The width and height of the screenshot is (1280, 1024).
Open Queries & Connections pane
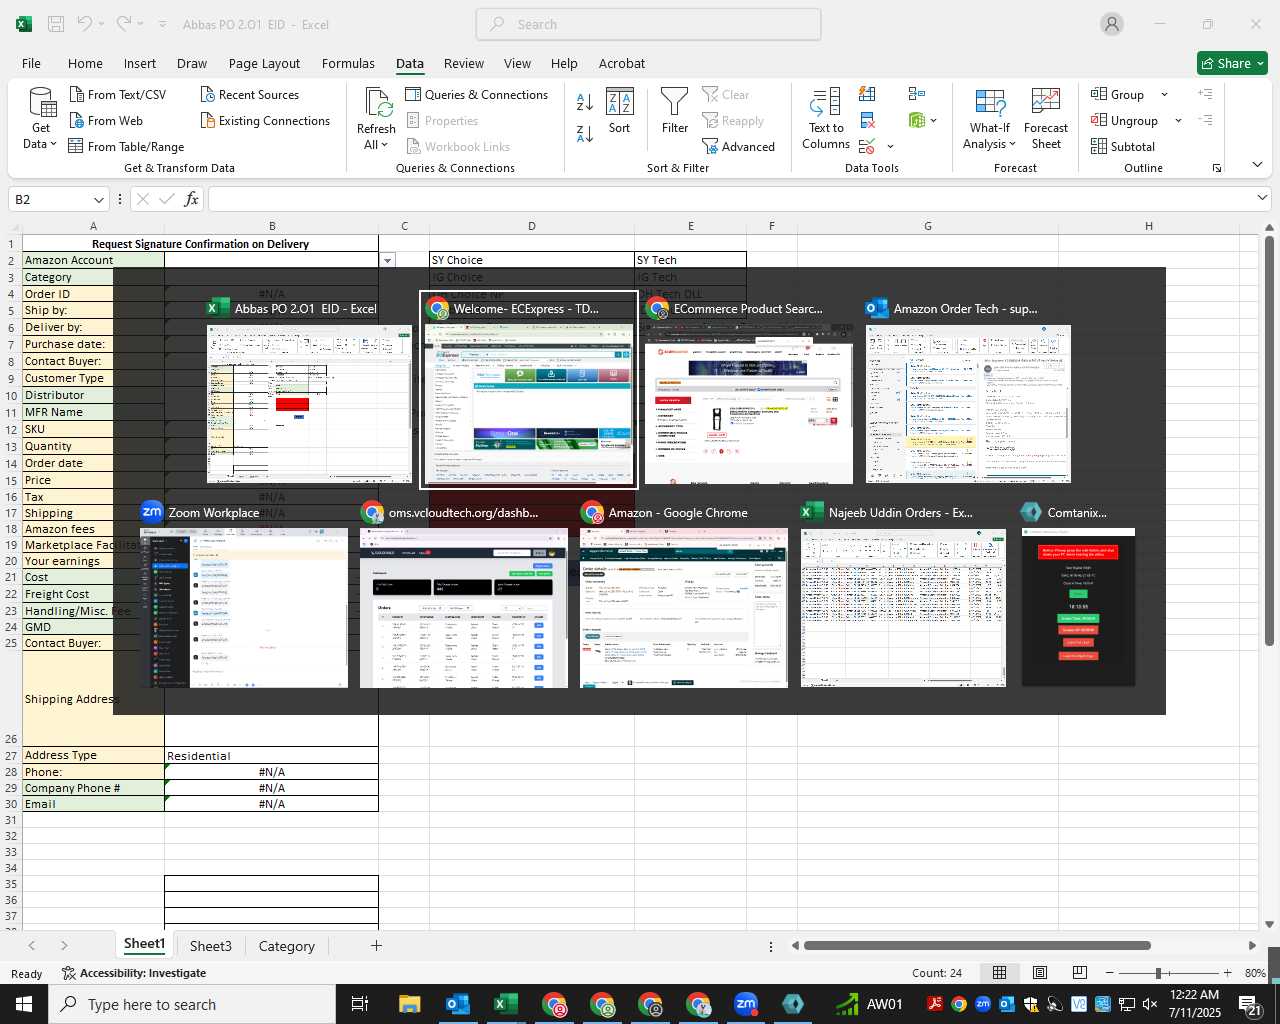pyautogui.click(x=477, y=94)
